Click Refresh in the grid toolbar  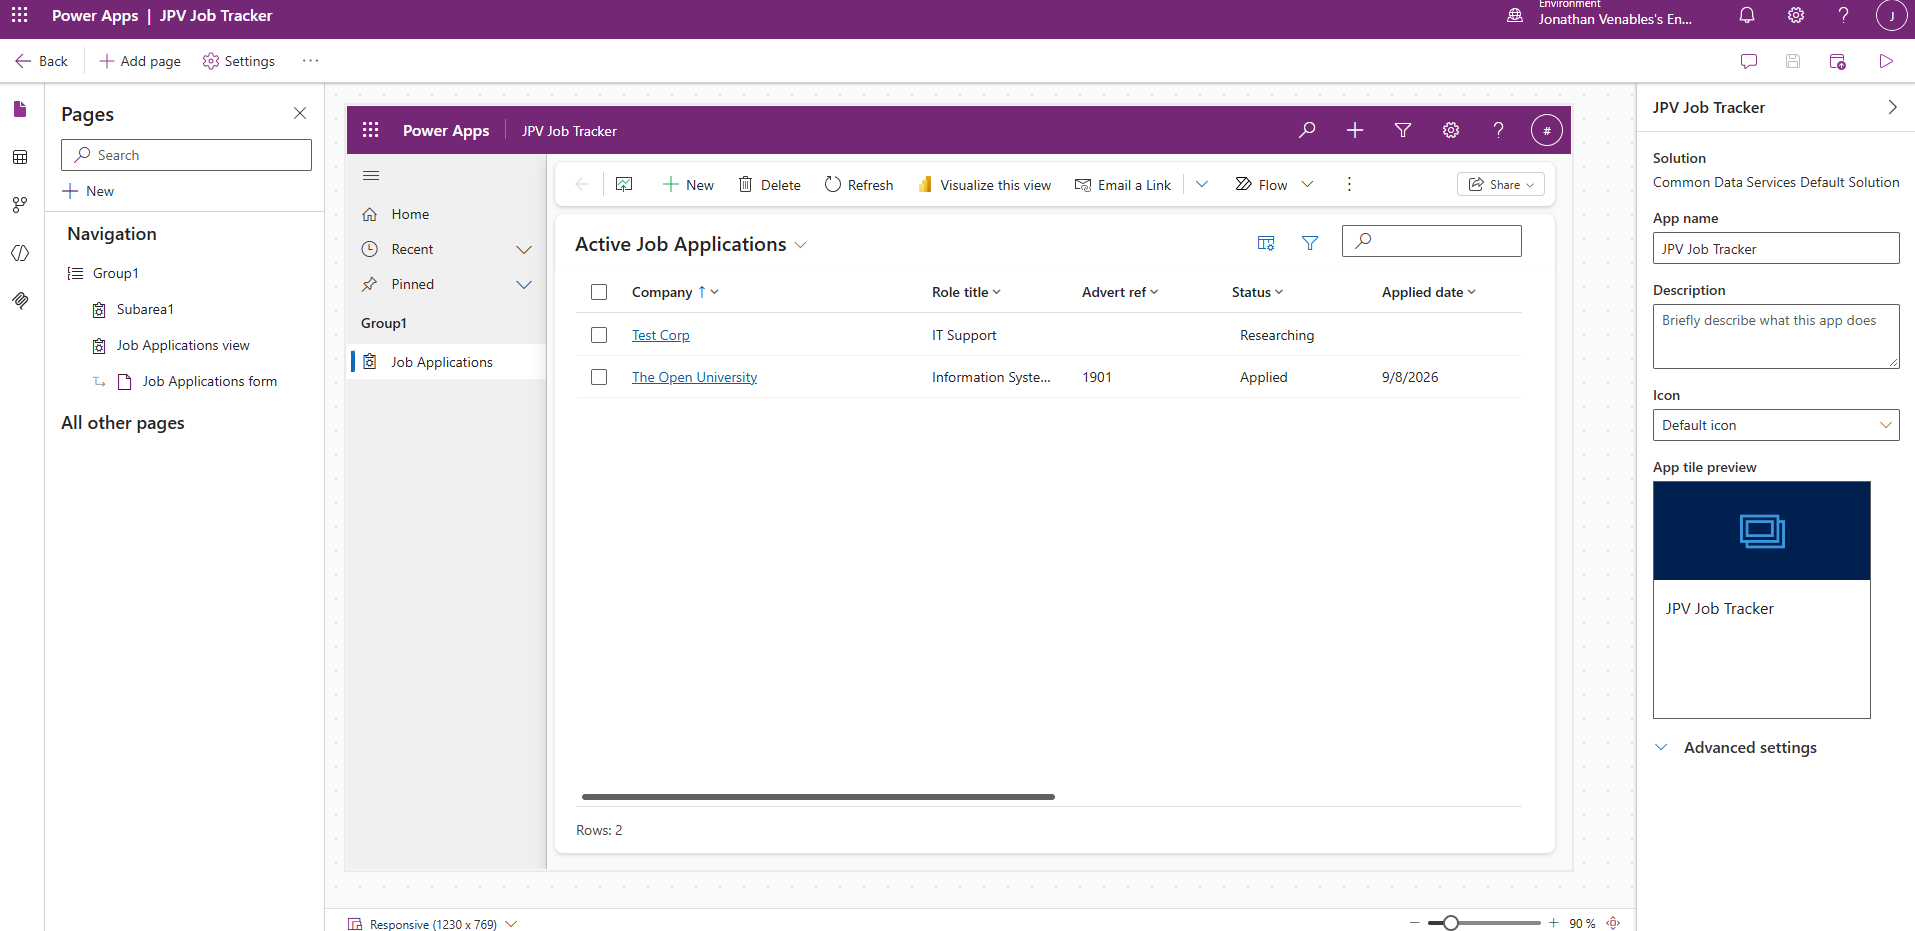point(859,184)
